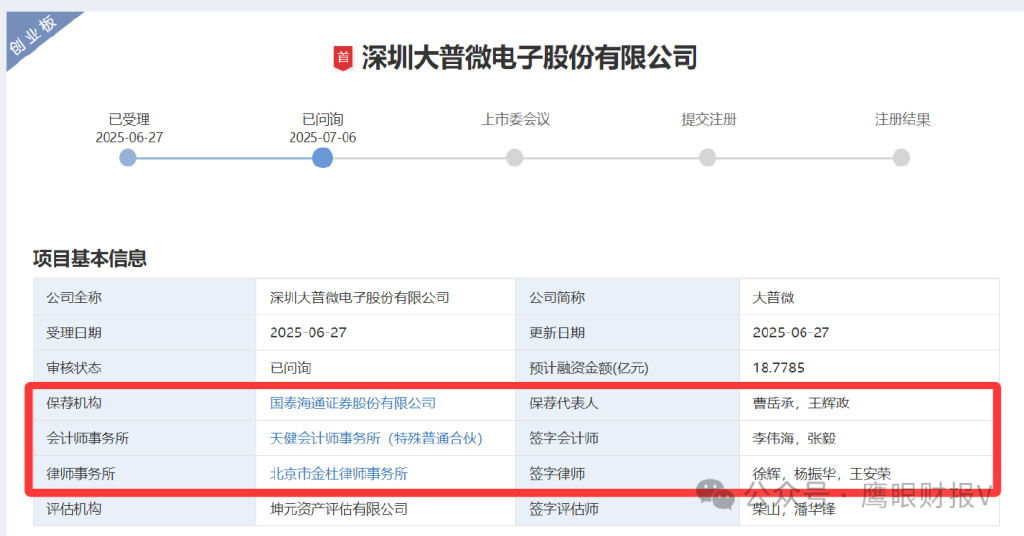
Task: Click the financing amount 18.7785
Action: pos(778,368)
